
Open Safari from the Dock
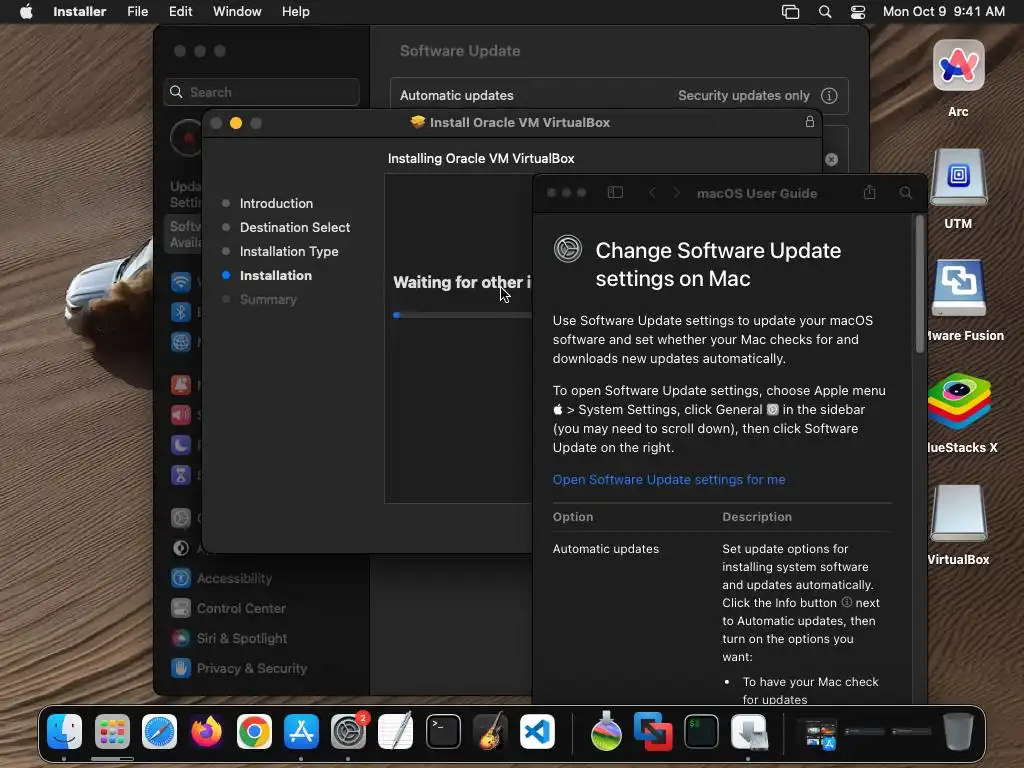click(x=159, y=731)
